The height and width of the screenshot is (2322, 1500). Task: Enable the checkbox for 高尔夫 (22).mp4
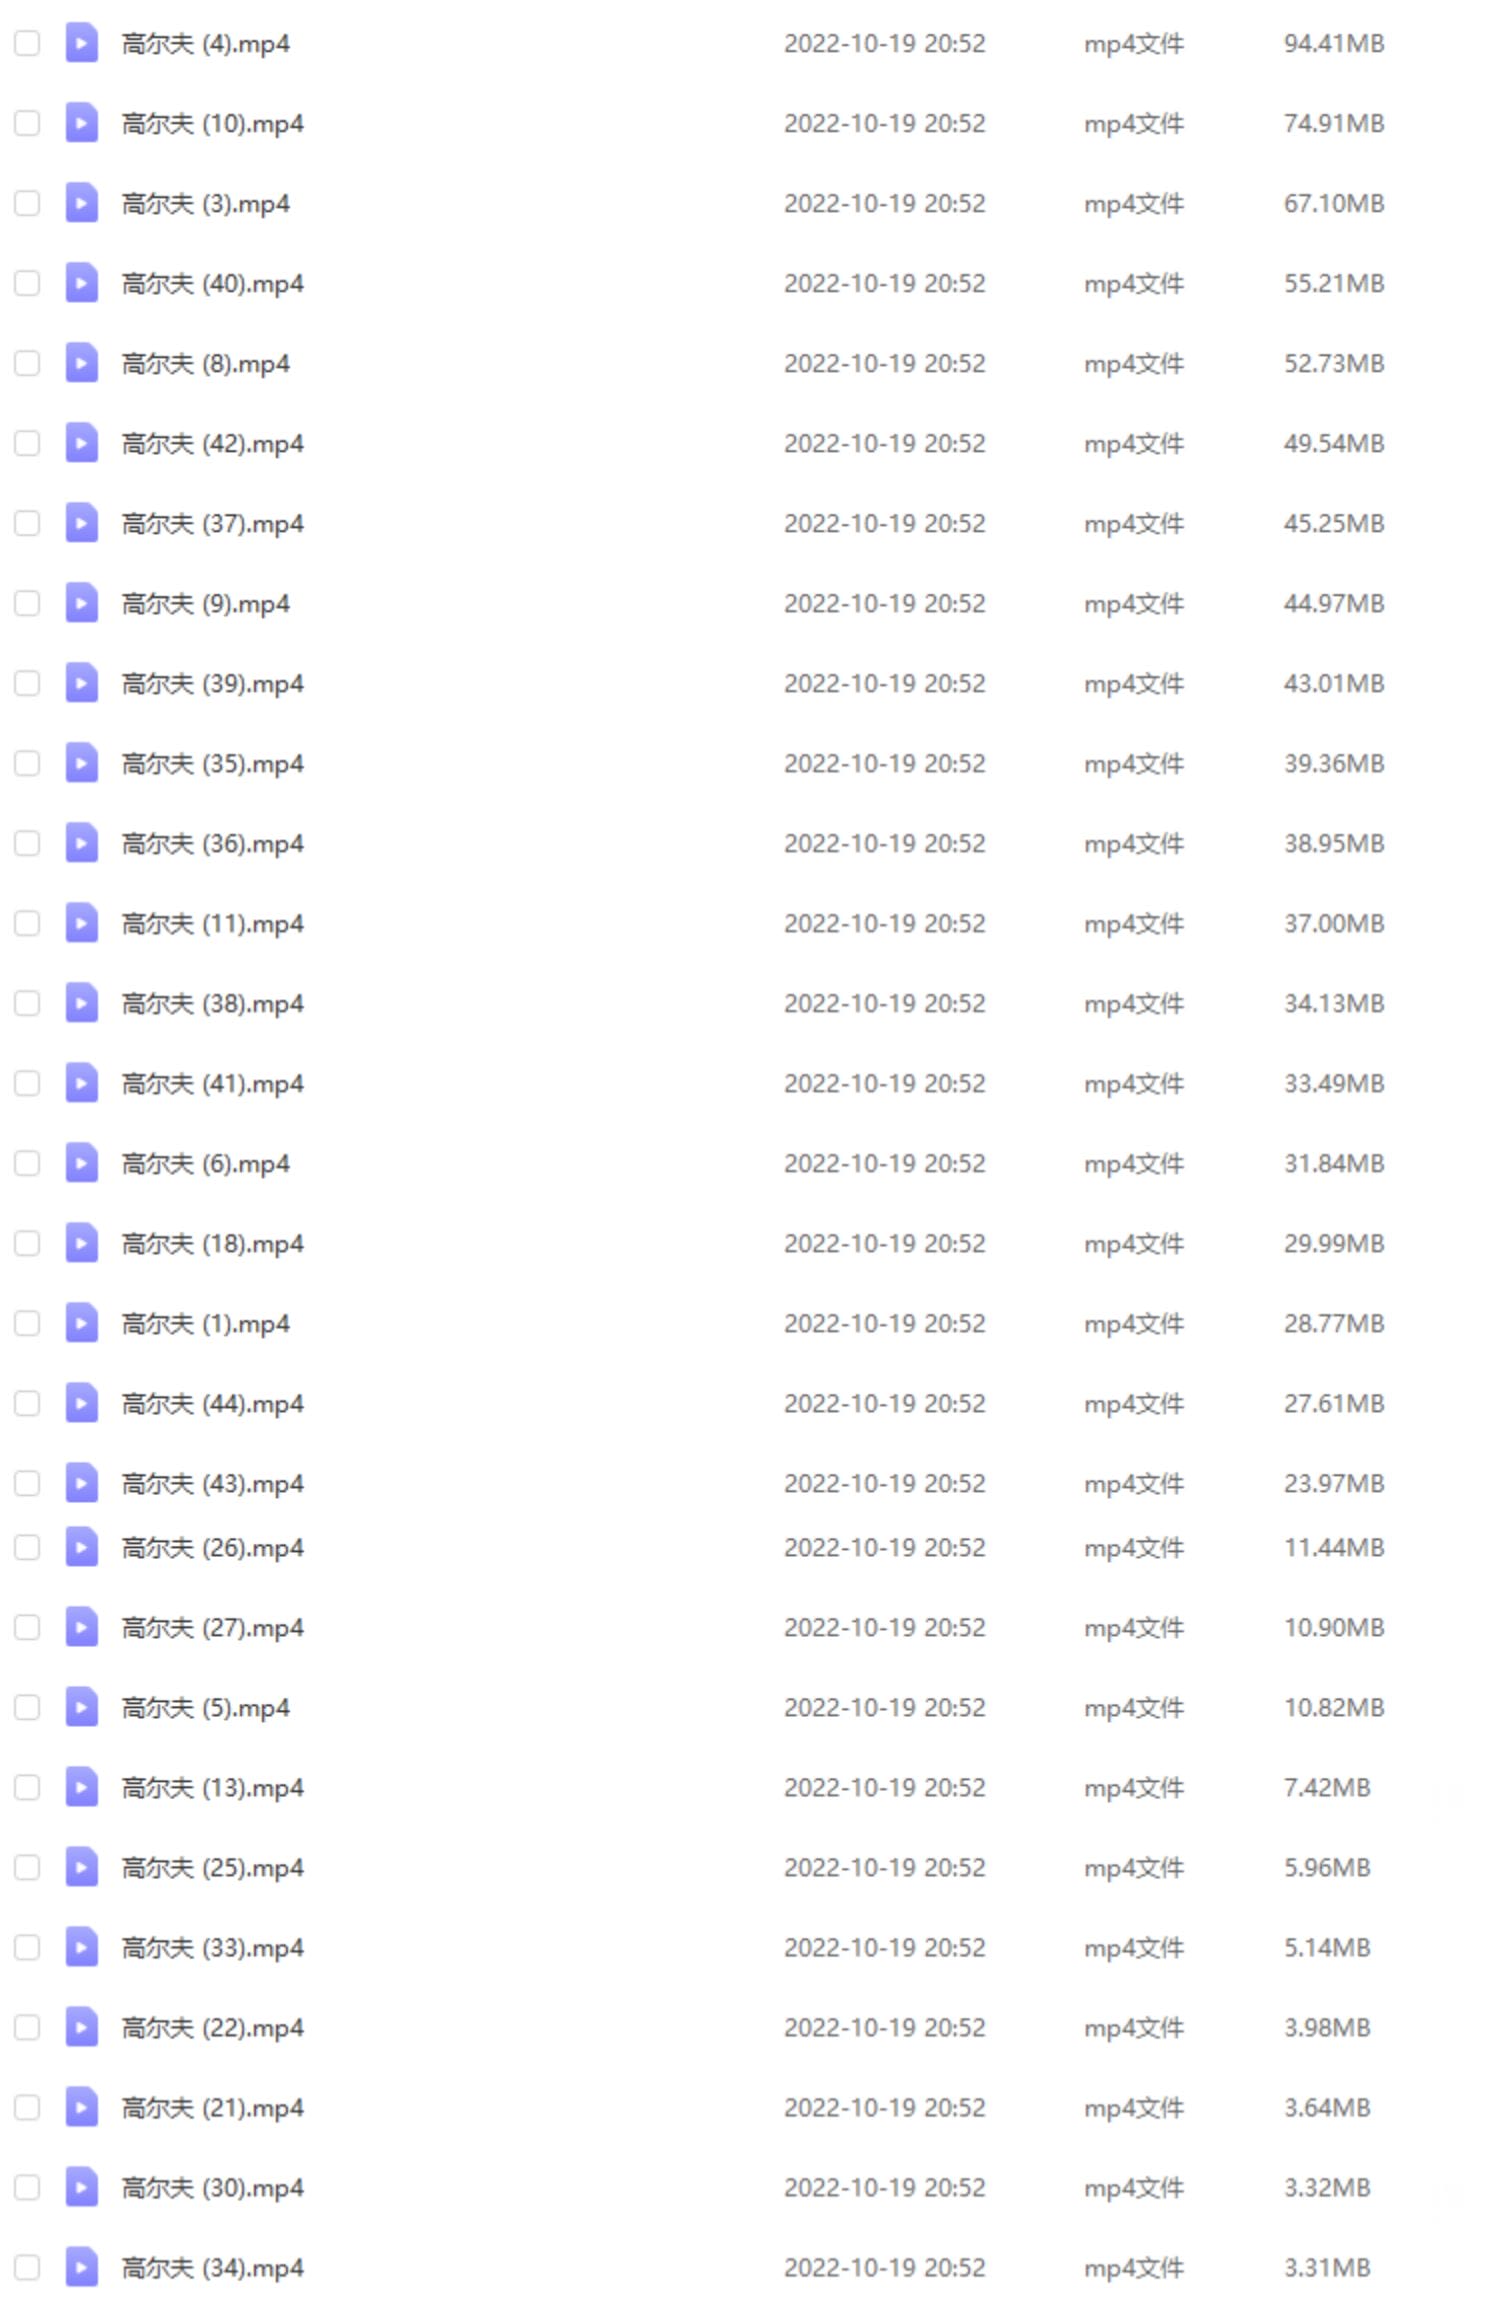point(27,2027)
